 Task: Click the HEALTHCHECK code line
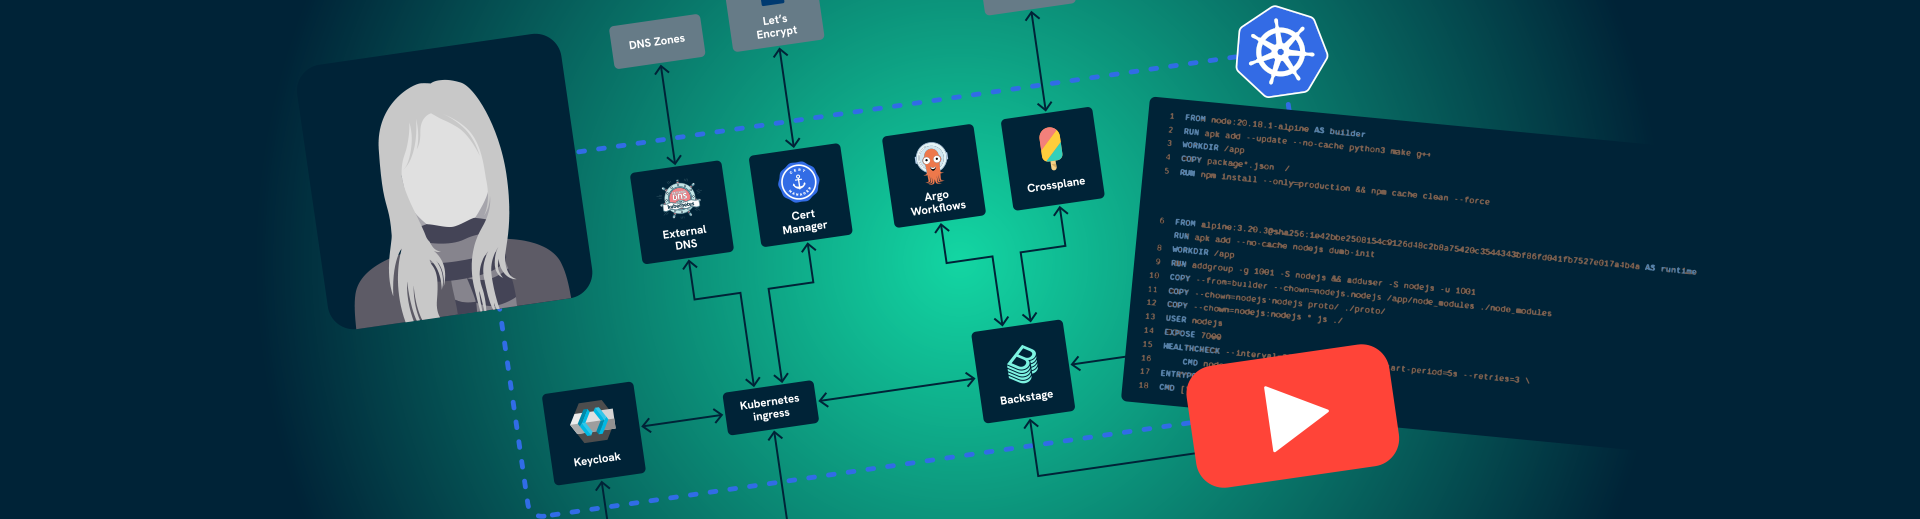[x=1345, y=362]
